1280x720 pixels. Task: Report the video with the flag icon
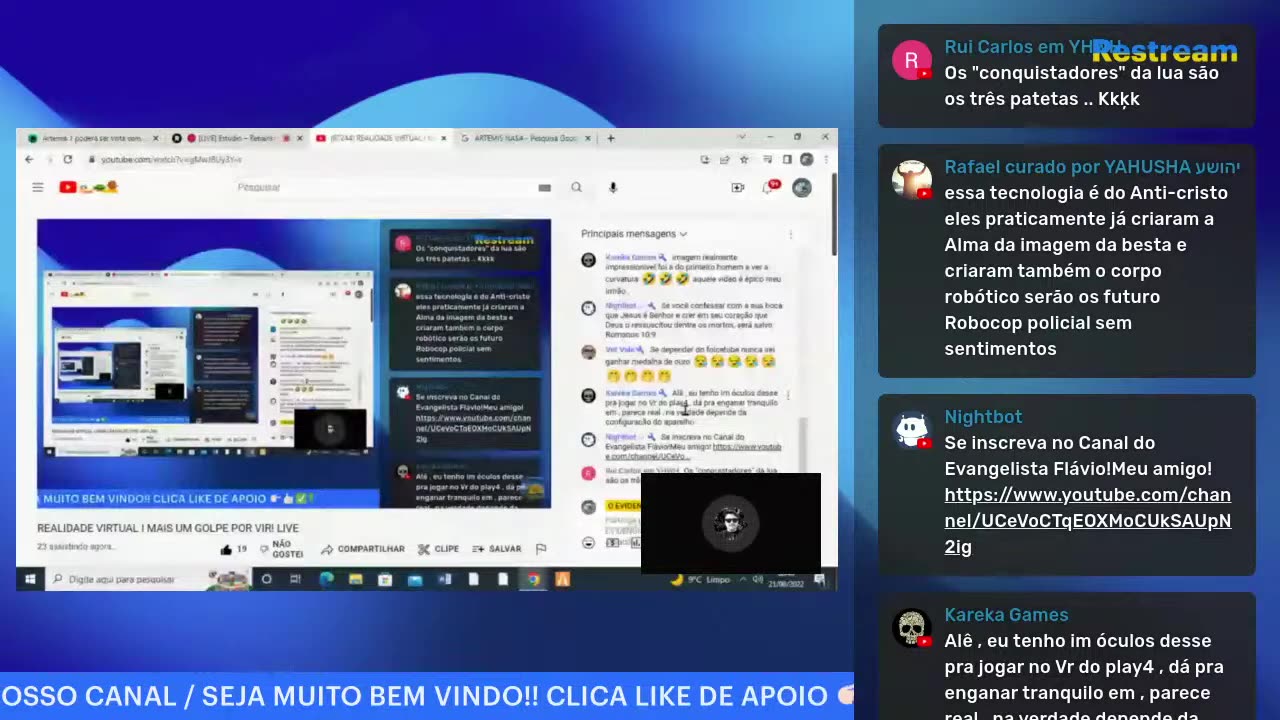point(541,549)
